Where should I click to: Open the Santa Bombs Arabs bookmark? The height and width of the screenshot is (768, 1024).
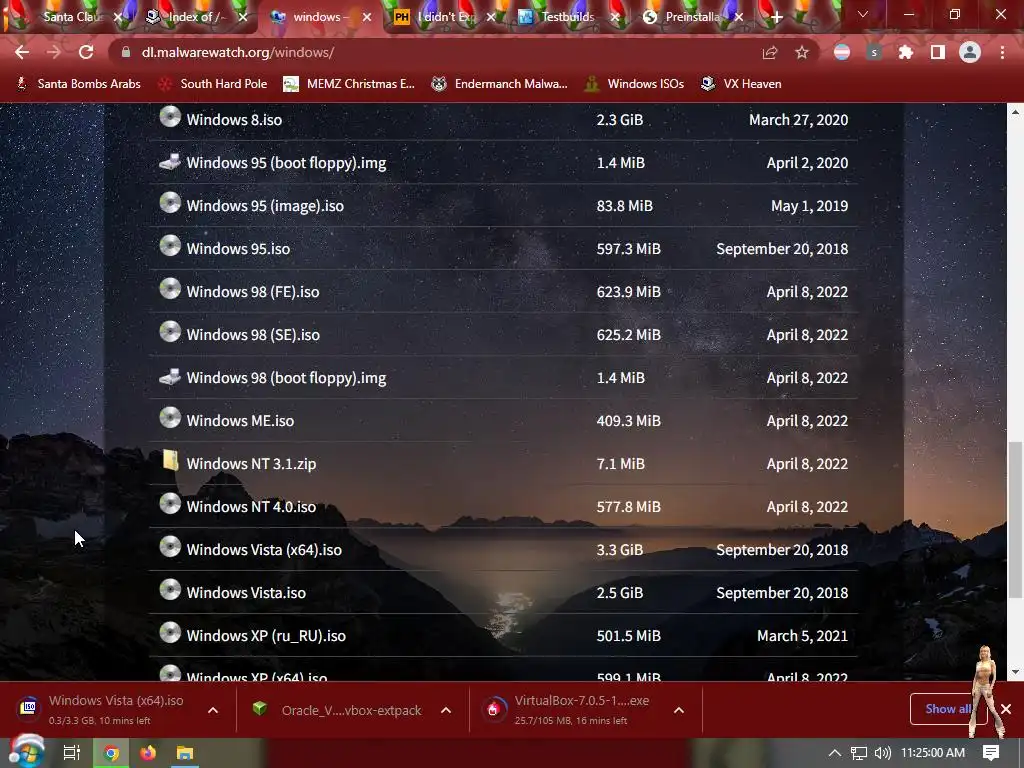click(x=78, y=84)
